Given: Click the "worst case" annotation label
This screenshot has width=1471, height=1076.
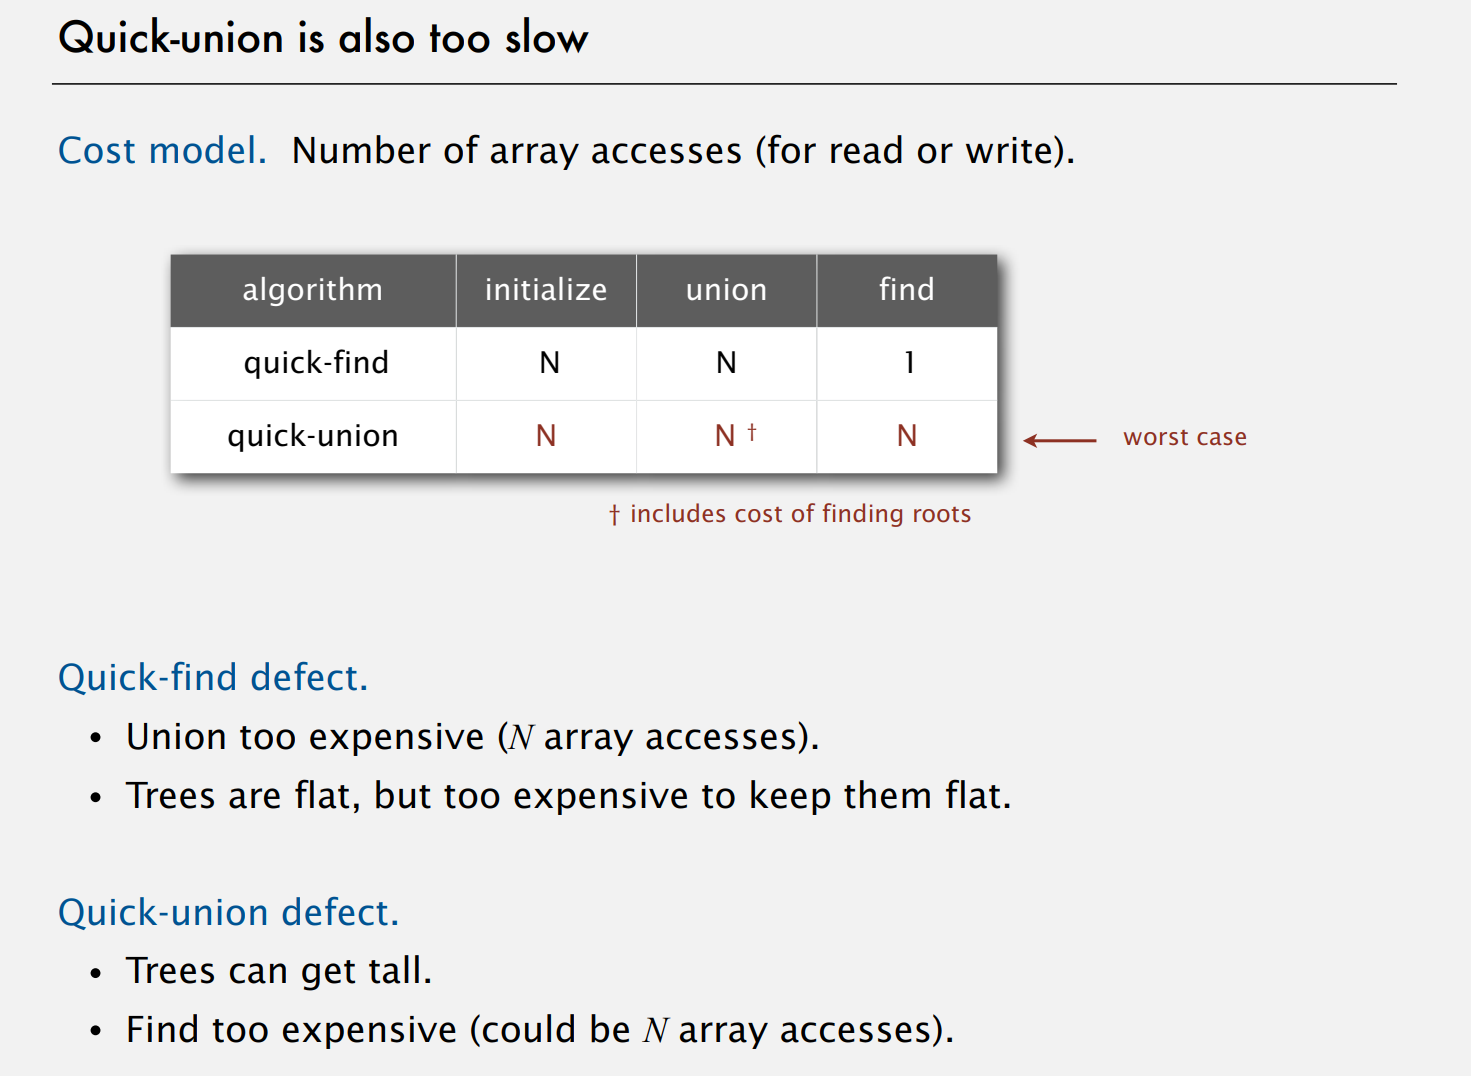Looking at the screenshot, I should 1185,437.
